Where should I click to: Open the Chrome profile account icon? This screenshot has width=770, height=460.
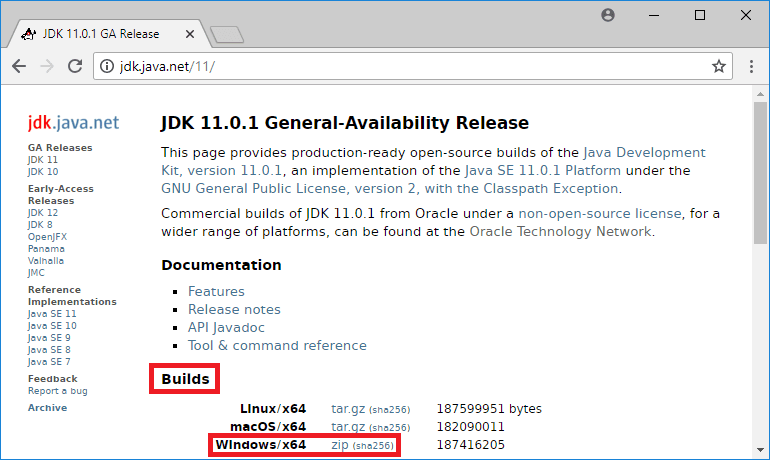click(609, 15)
